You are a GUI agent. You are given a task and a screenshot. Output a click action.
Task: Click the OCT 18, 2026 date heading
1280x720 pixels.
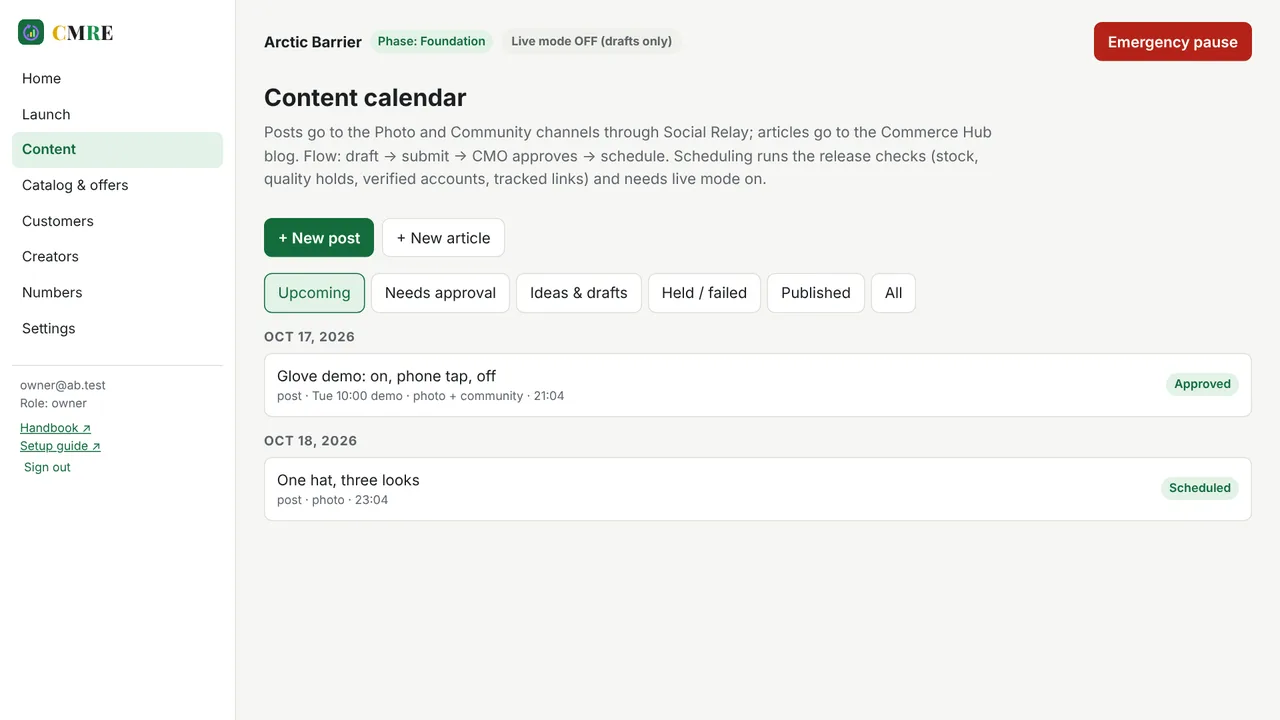310,441
